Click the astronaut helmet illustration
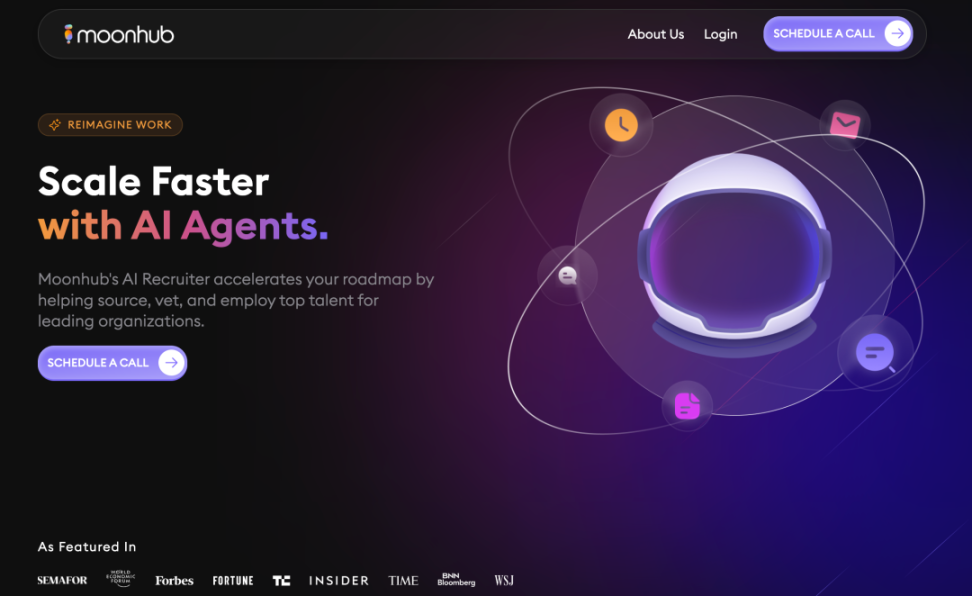Screen dimensions: 972x596 (x=735, y=251)
